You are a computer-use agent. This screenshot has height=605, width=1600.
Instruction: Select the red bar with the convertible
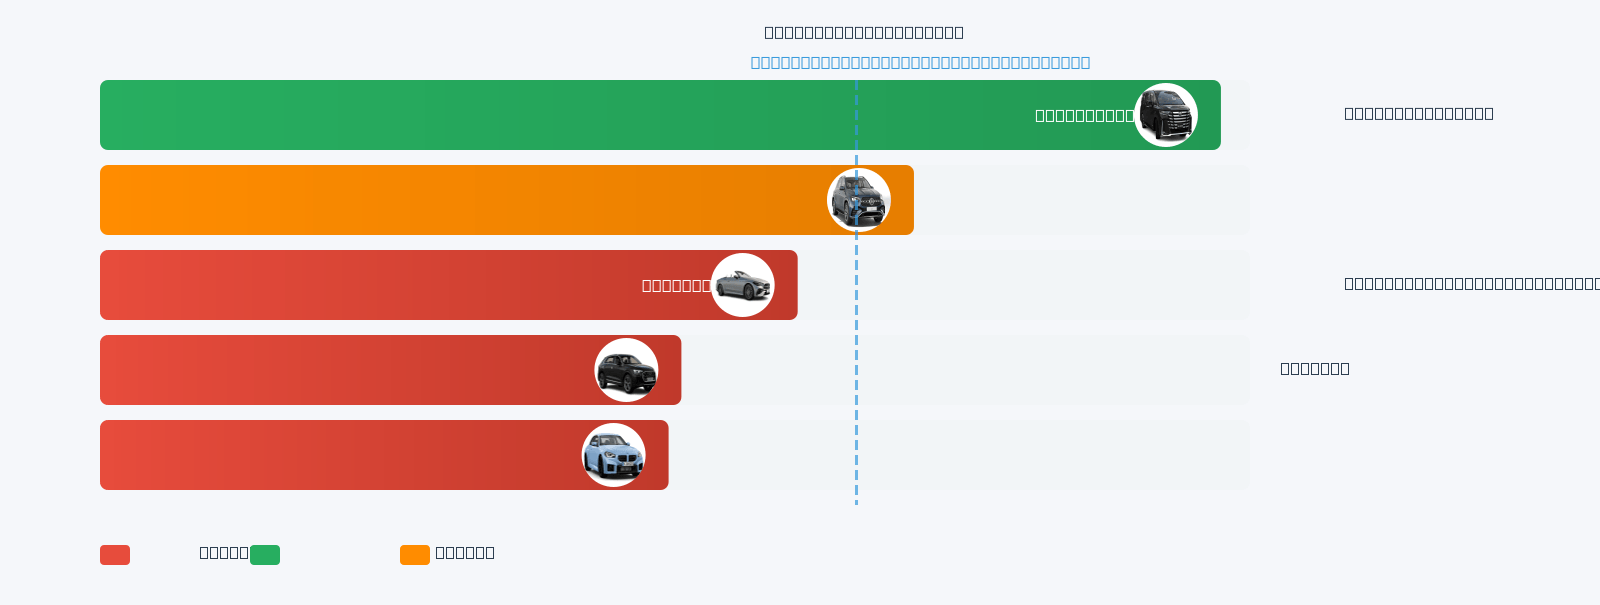tap(449, 285)
